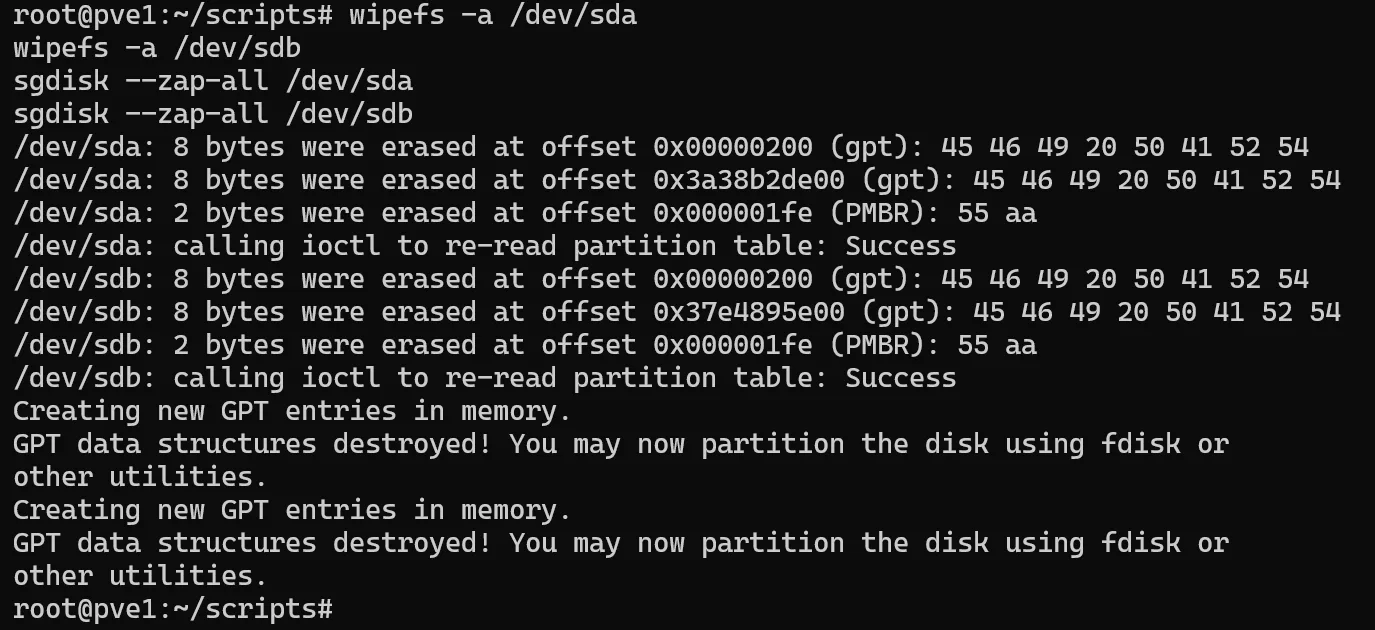This screenshot has height=630, width=1375.
Task: Click the first 'other utilities.' line
Action: tap(141, 478)
